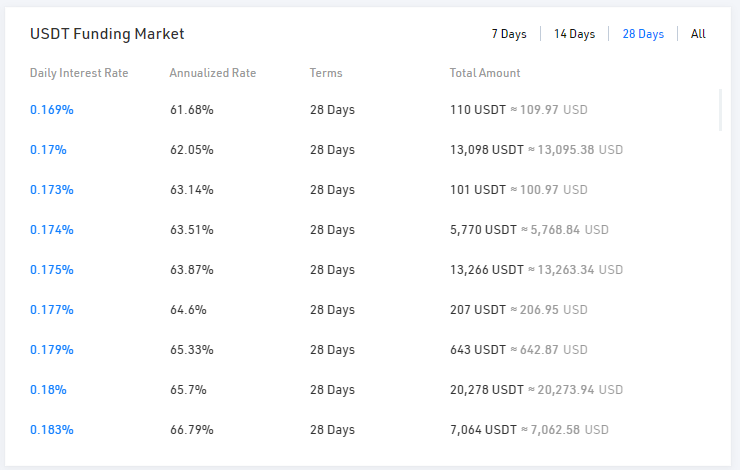Choose the 28 Days term filter

click(642, 34)
